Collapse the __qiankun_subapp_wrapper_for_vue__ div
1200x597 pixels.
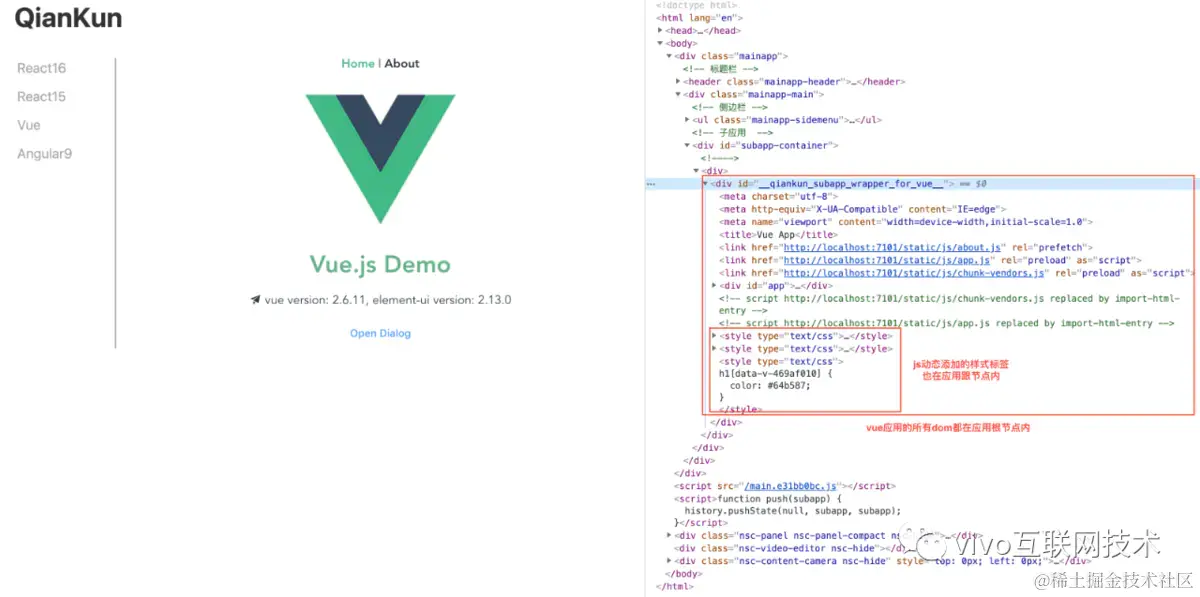tap(706, 184)
